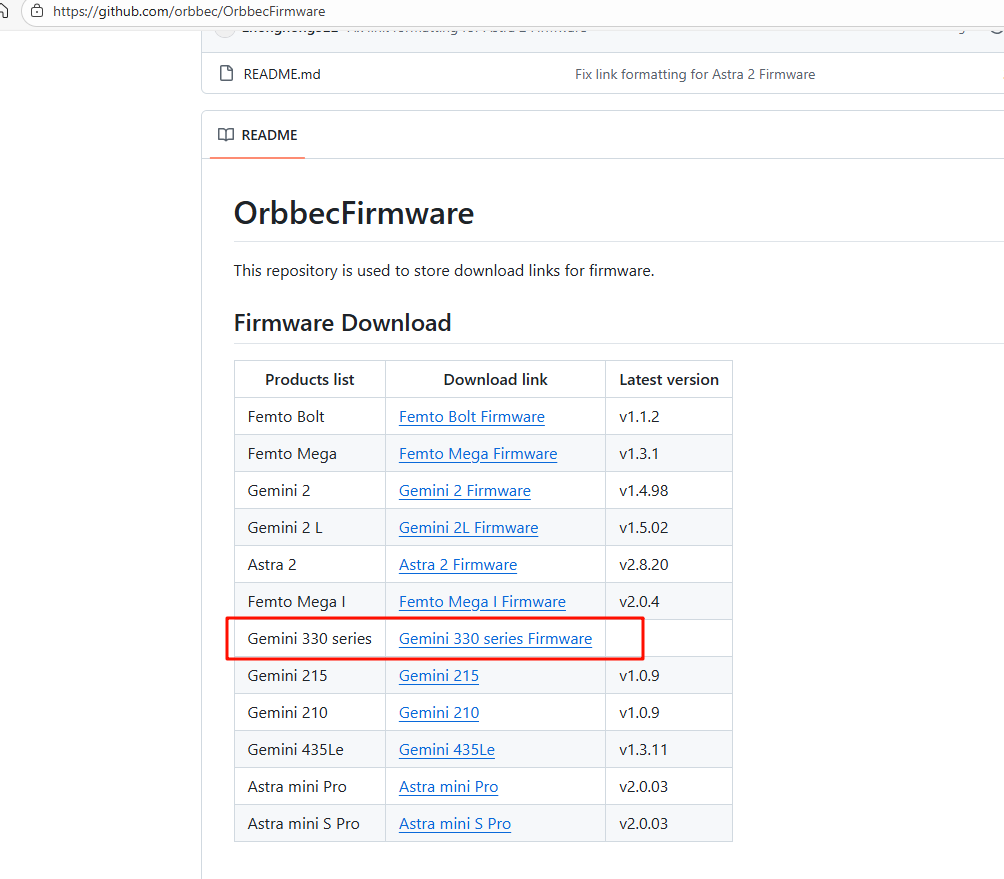Open the Gemini 435Le download link
Viewport: 1004px width, 879px height.
pos(446,750)
